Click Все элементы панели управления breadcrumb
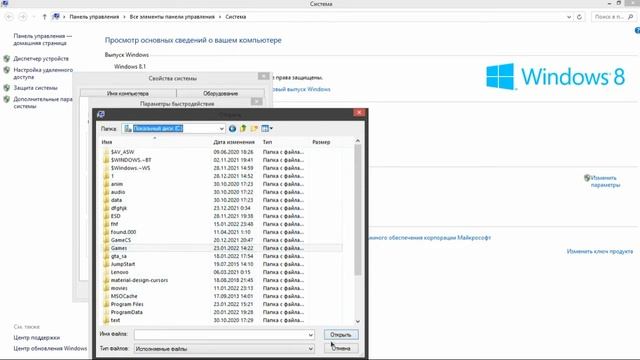 [172, 17]
